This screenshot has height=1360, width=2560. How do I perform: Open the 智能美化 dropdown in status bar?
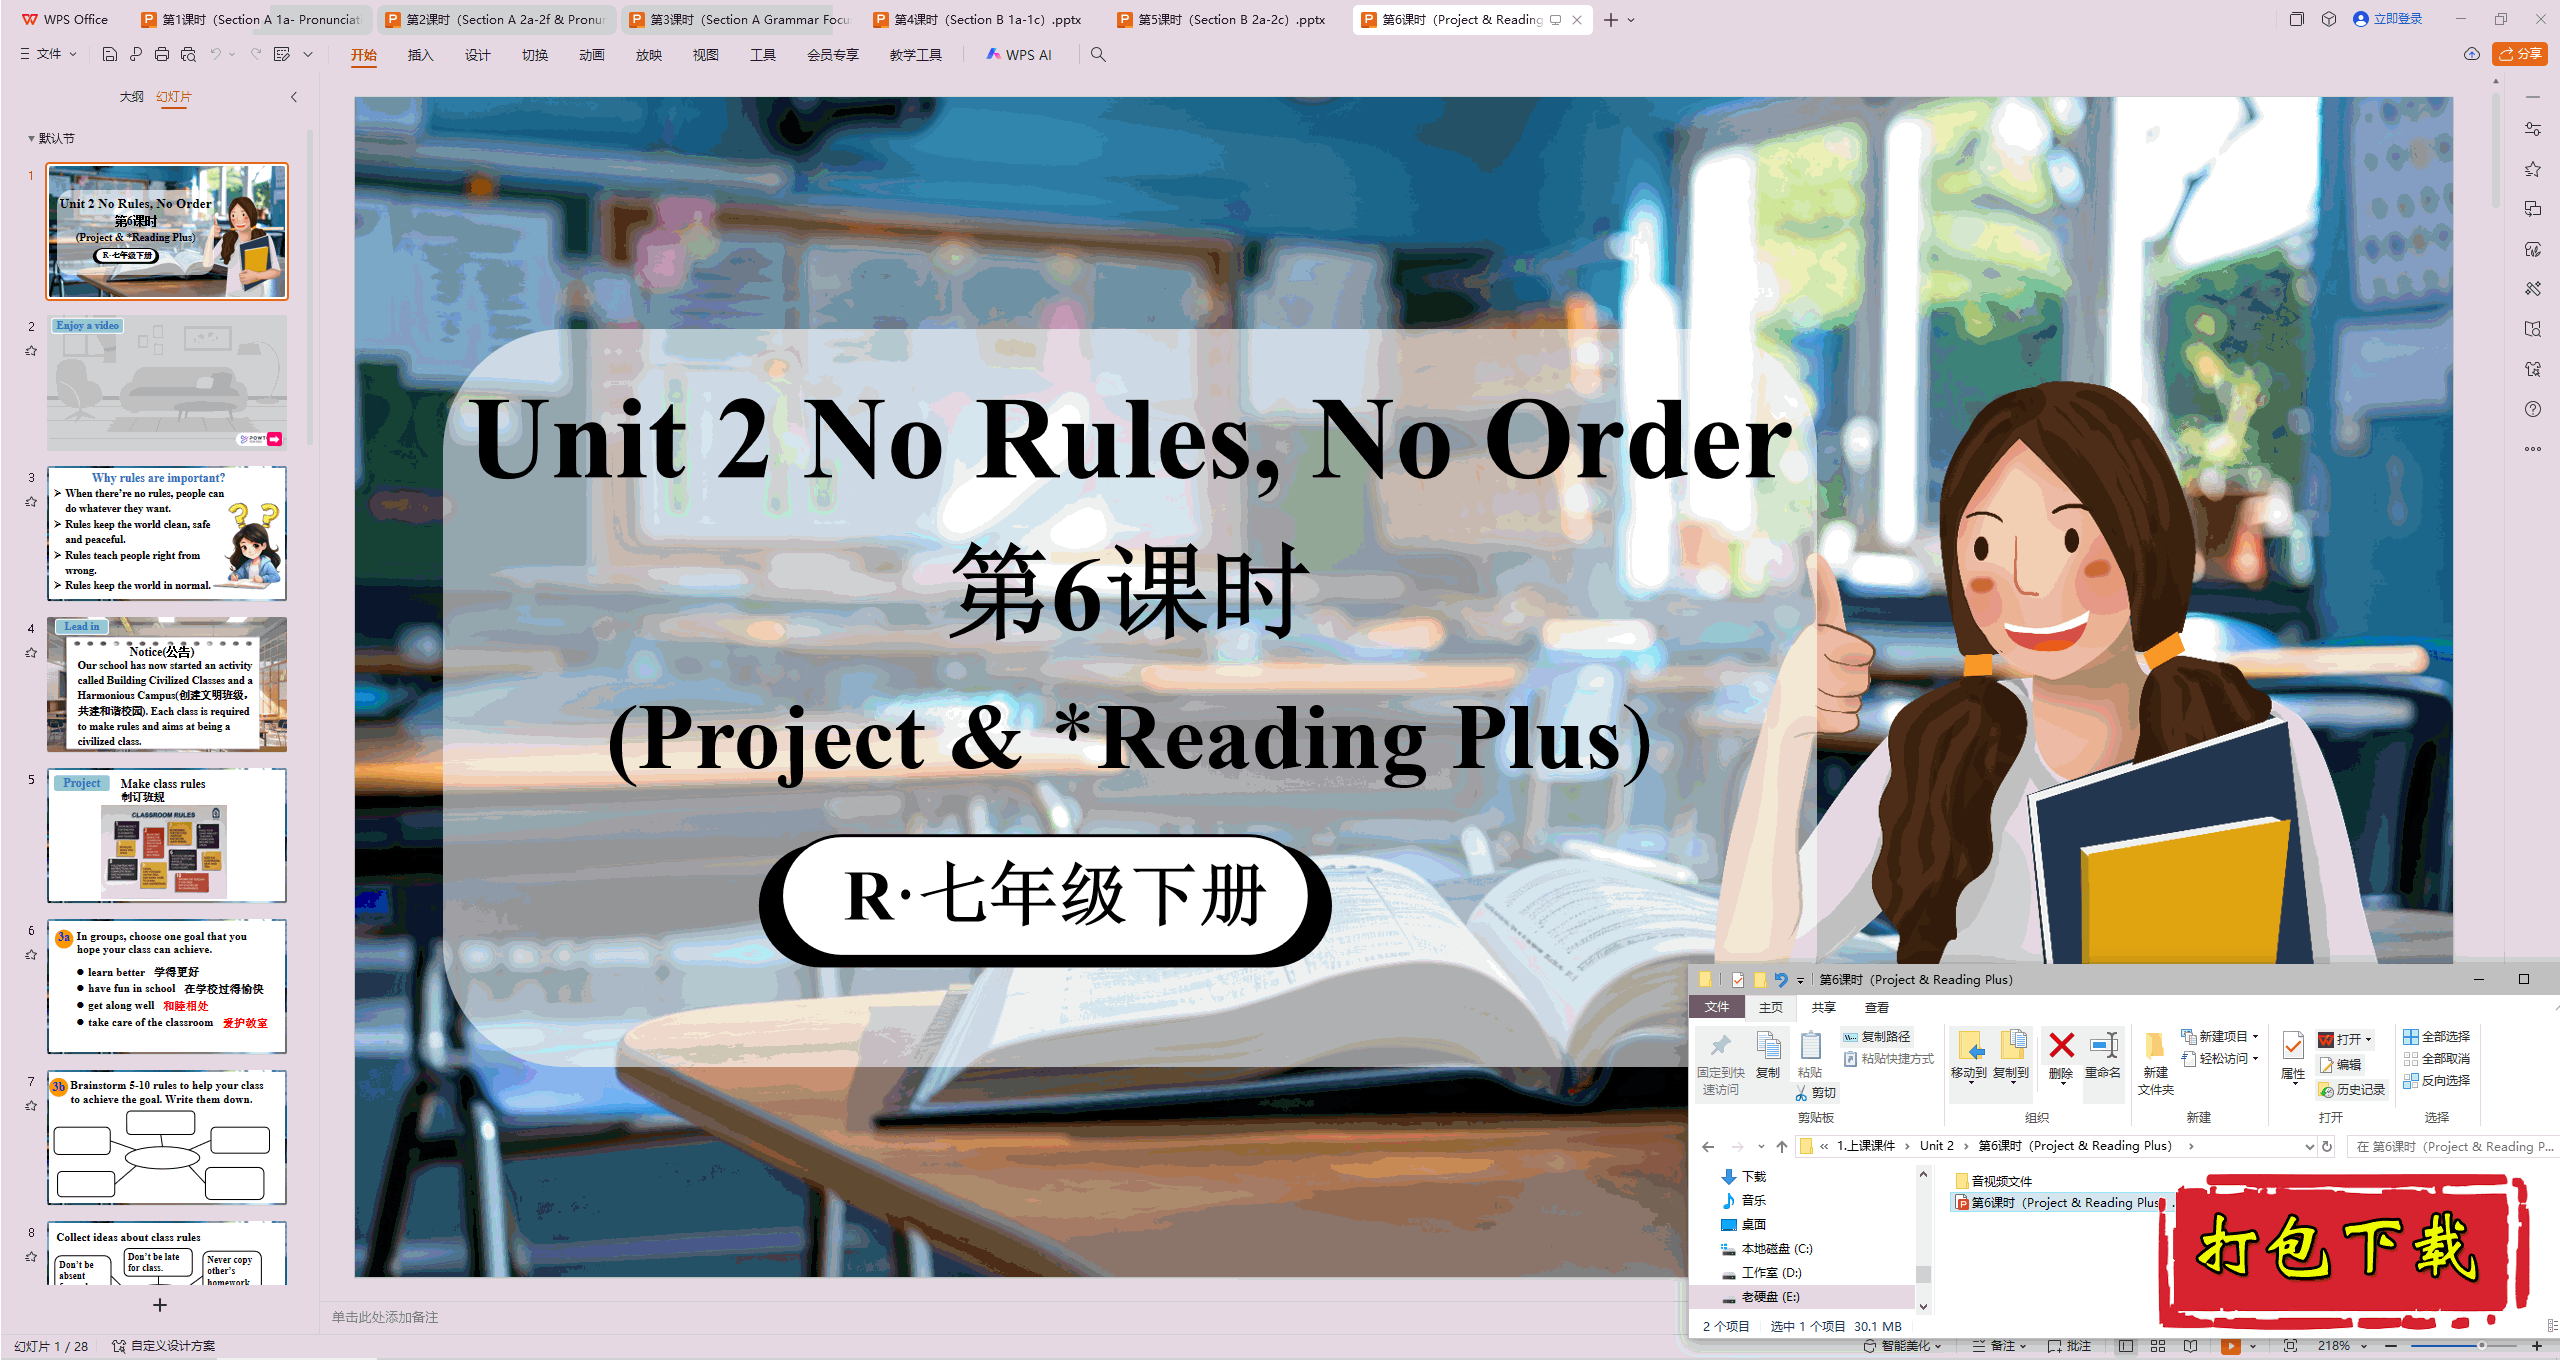tap(1902, 1346)
